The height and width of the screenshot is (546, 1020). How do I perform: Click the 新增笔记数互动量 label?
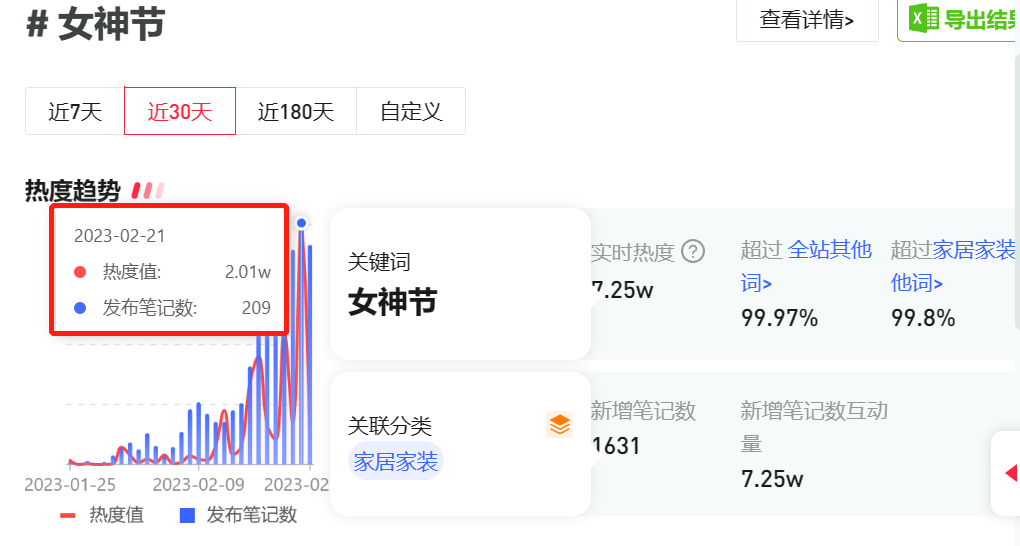[x=814, y=427]
